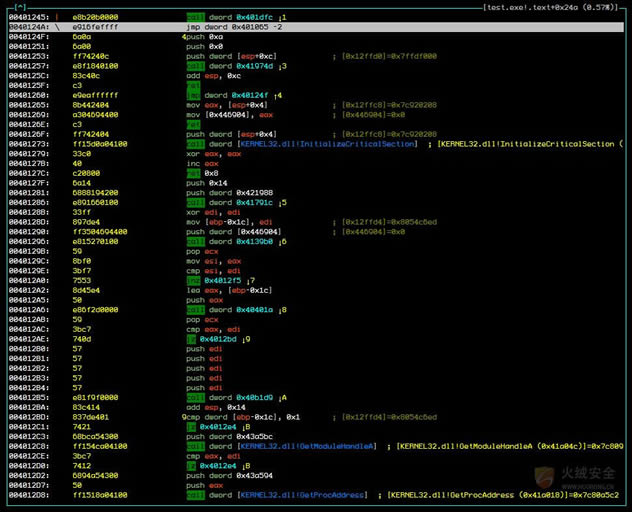Select address 00401273 in the address column
This screenshot has width=632, height=512.
pos(24,144)
